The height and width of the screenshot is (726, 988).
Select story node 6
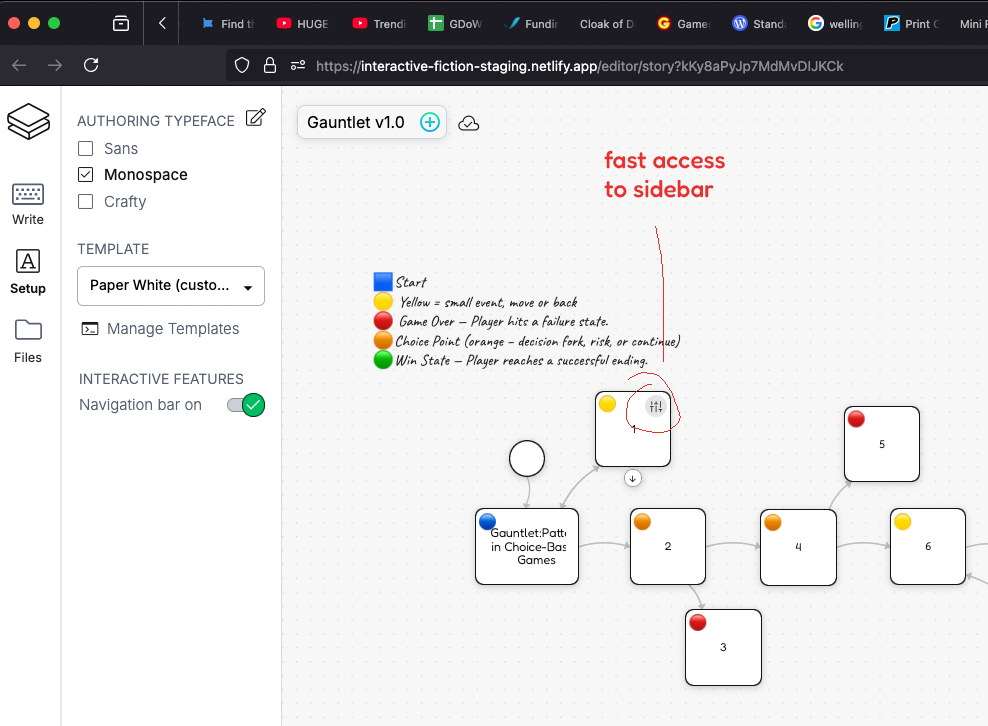(x=928, y=546)
